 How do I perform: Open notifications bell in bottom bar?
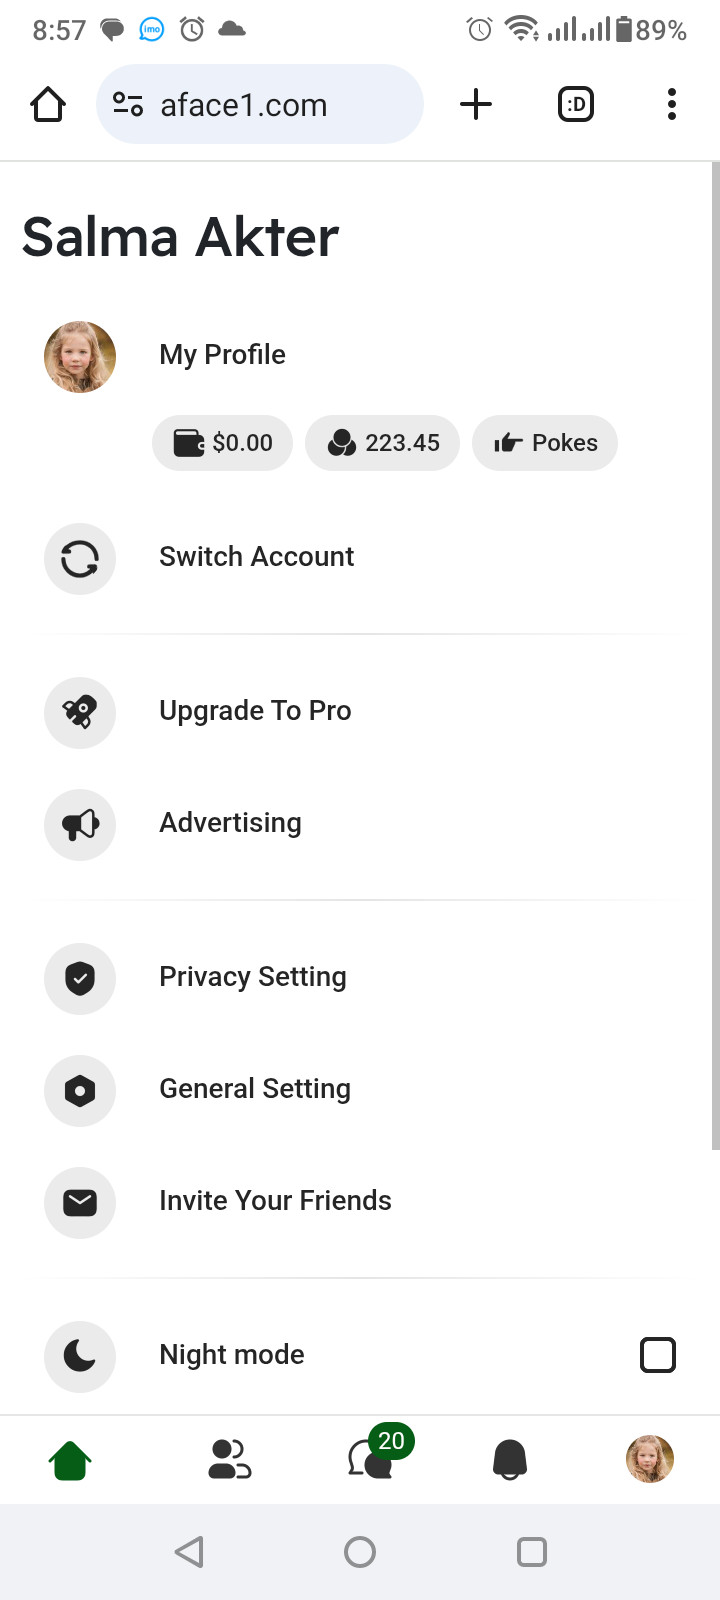510,1460
